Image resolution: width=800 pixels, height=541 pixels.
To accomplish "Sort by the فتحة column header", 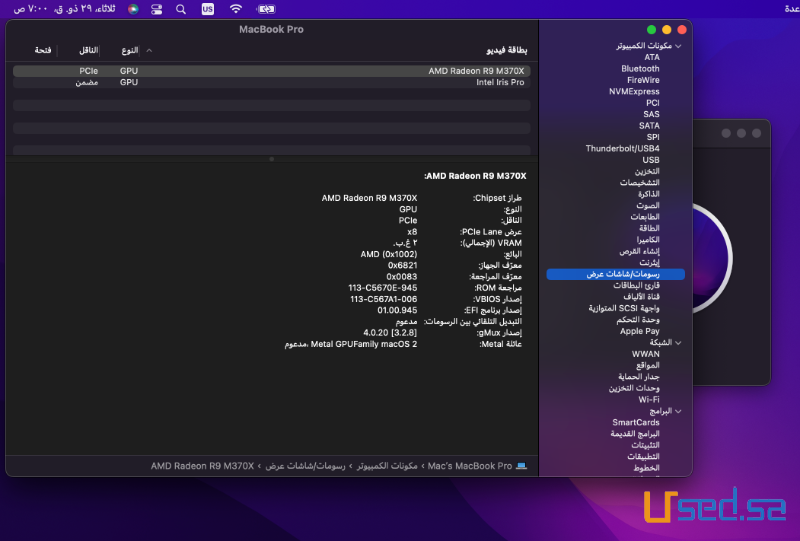I will pos(43,50).
